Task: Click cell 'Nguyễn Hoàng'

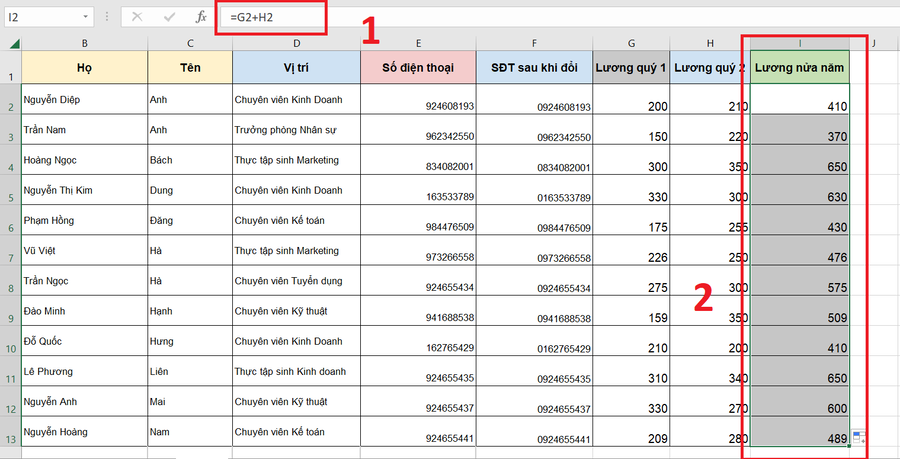Action: (84, 431)
